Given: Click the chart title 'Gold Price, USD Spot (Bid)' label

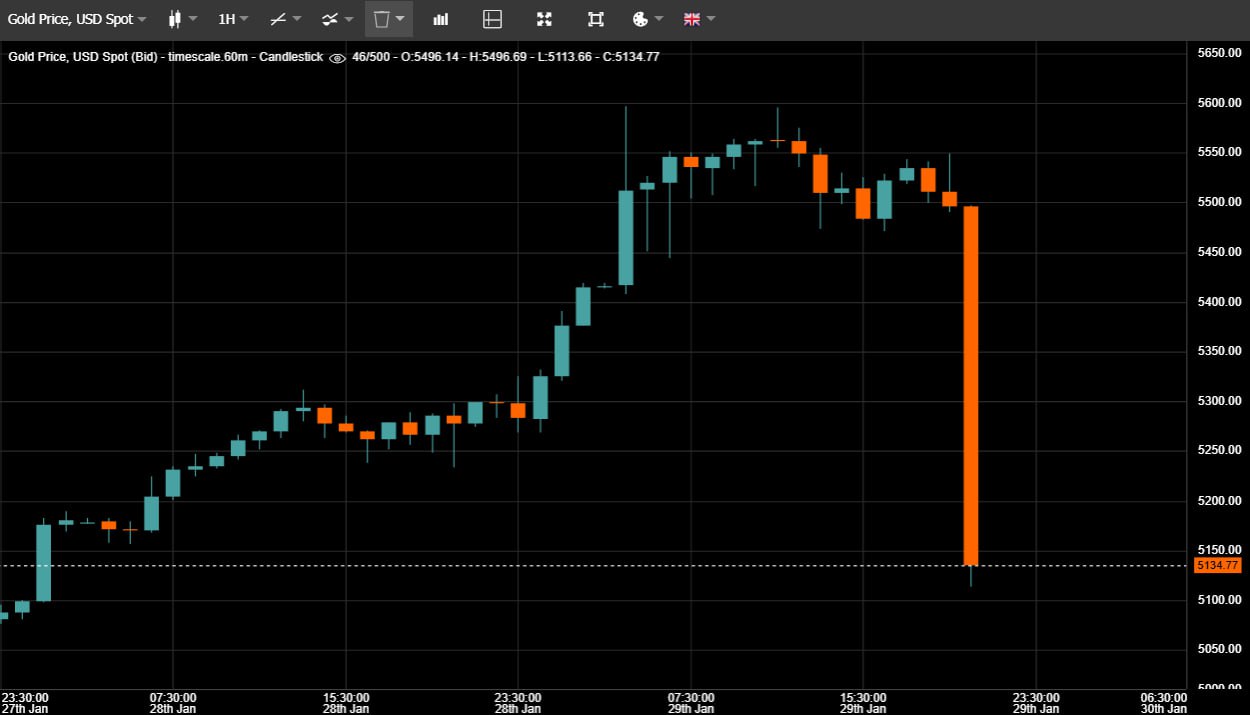Looking at the screenshot, I should tap(84, 57).
